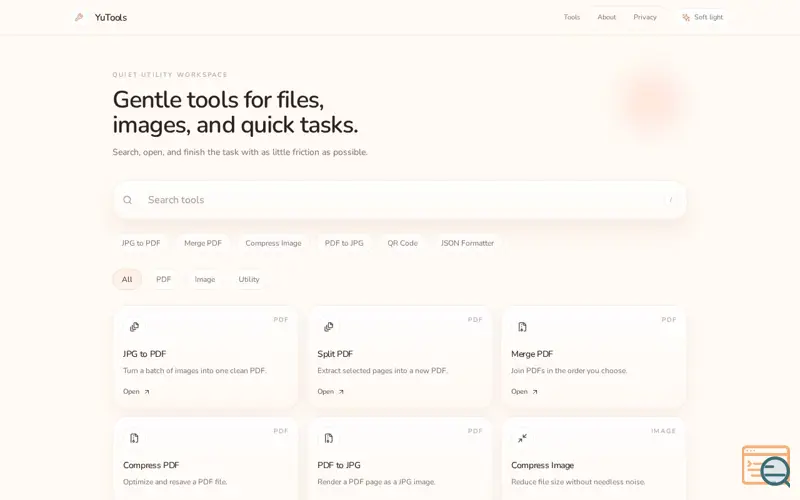This screenshot has height=500, width=800.
Task: Click the Split PDF card icon
Action: tap(329, 327)
